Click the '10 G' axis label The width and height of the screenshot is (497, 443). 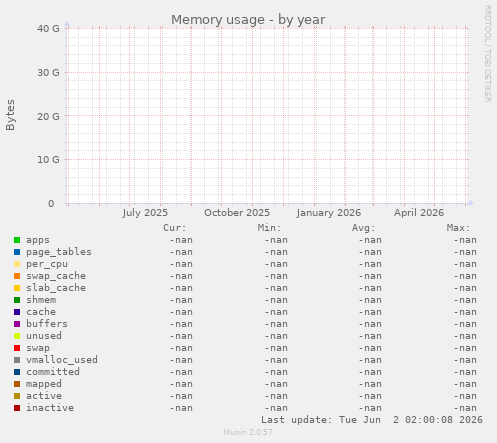click(48, 160)
